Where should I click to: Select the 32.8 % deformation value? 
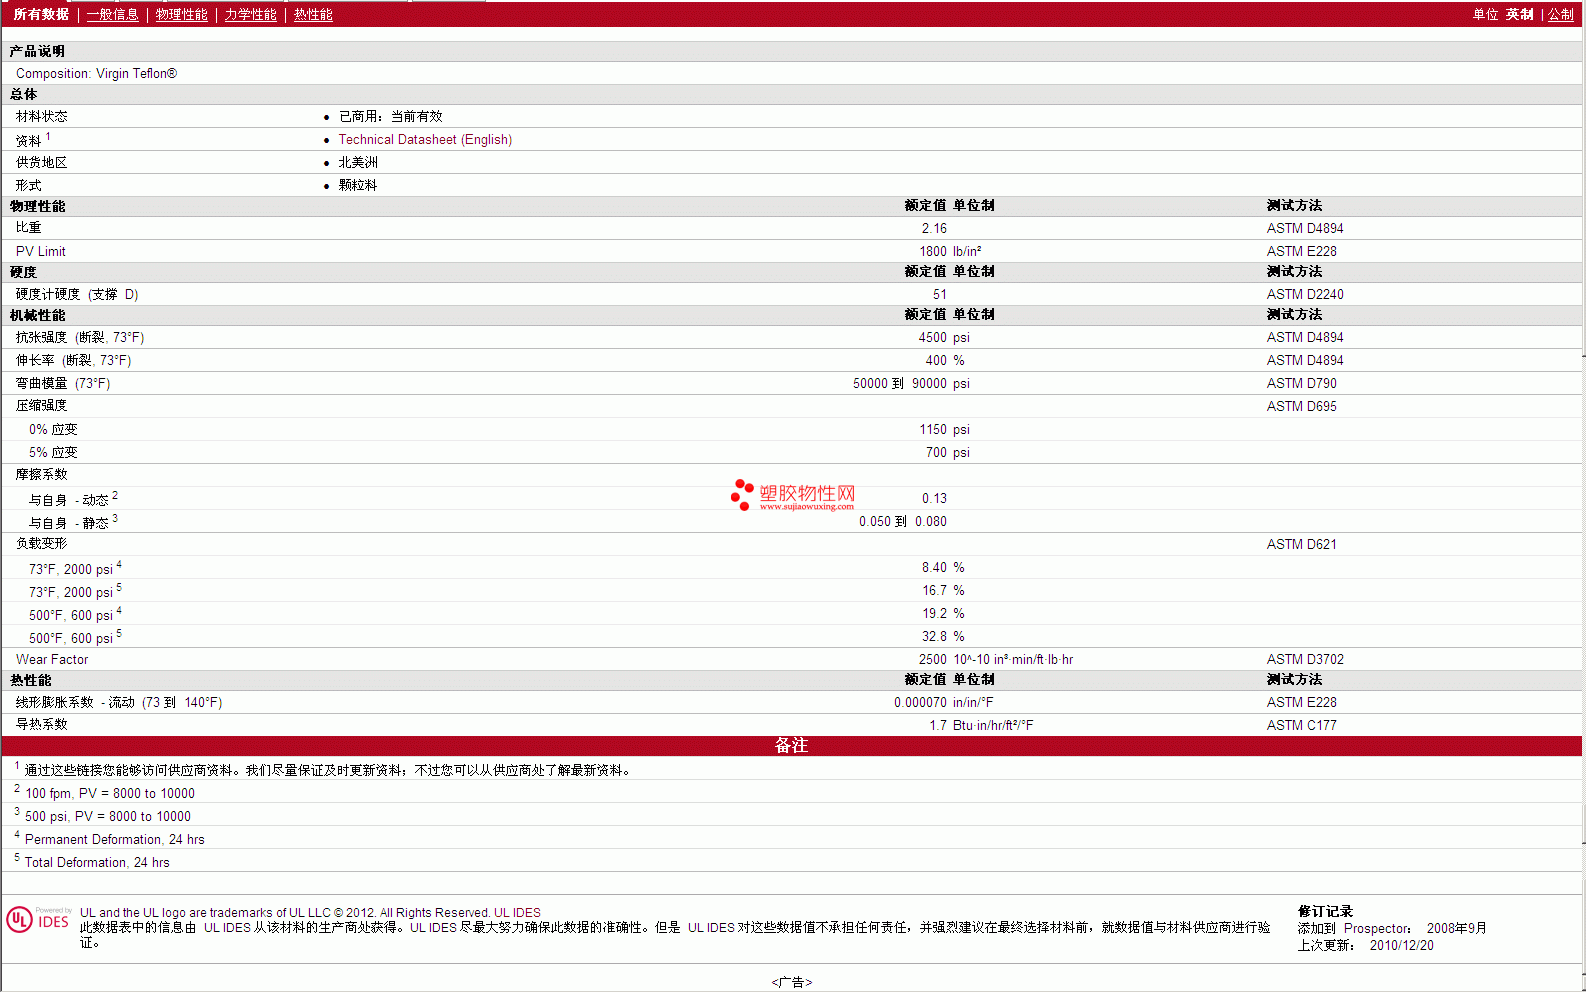tap(943, 637)
